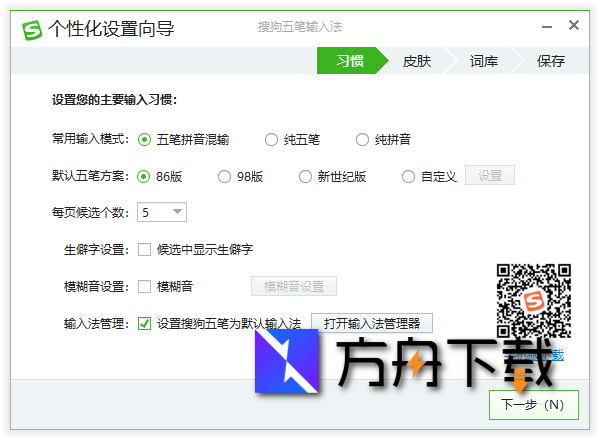Click the 默认五笔方案 label
The image size is (600, 440).
click(x=90, y=176)
